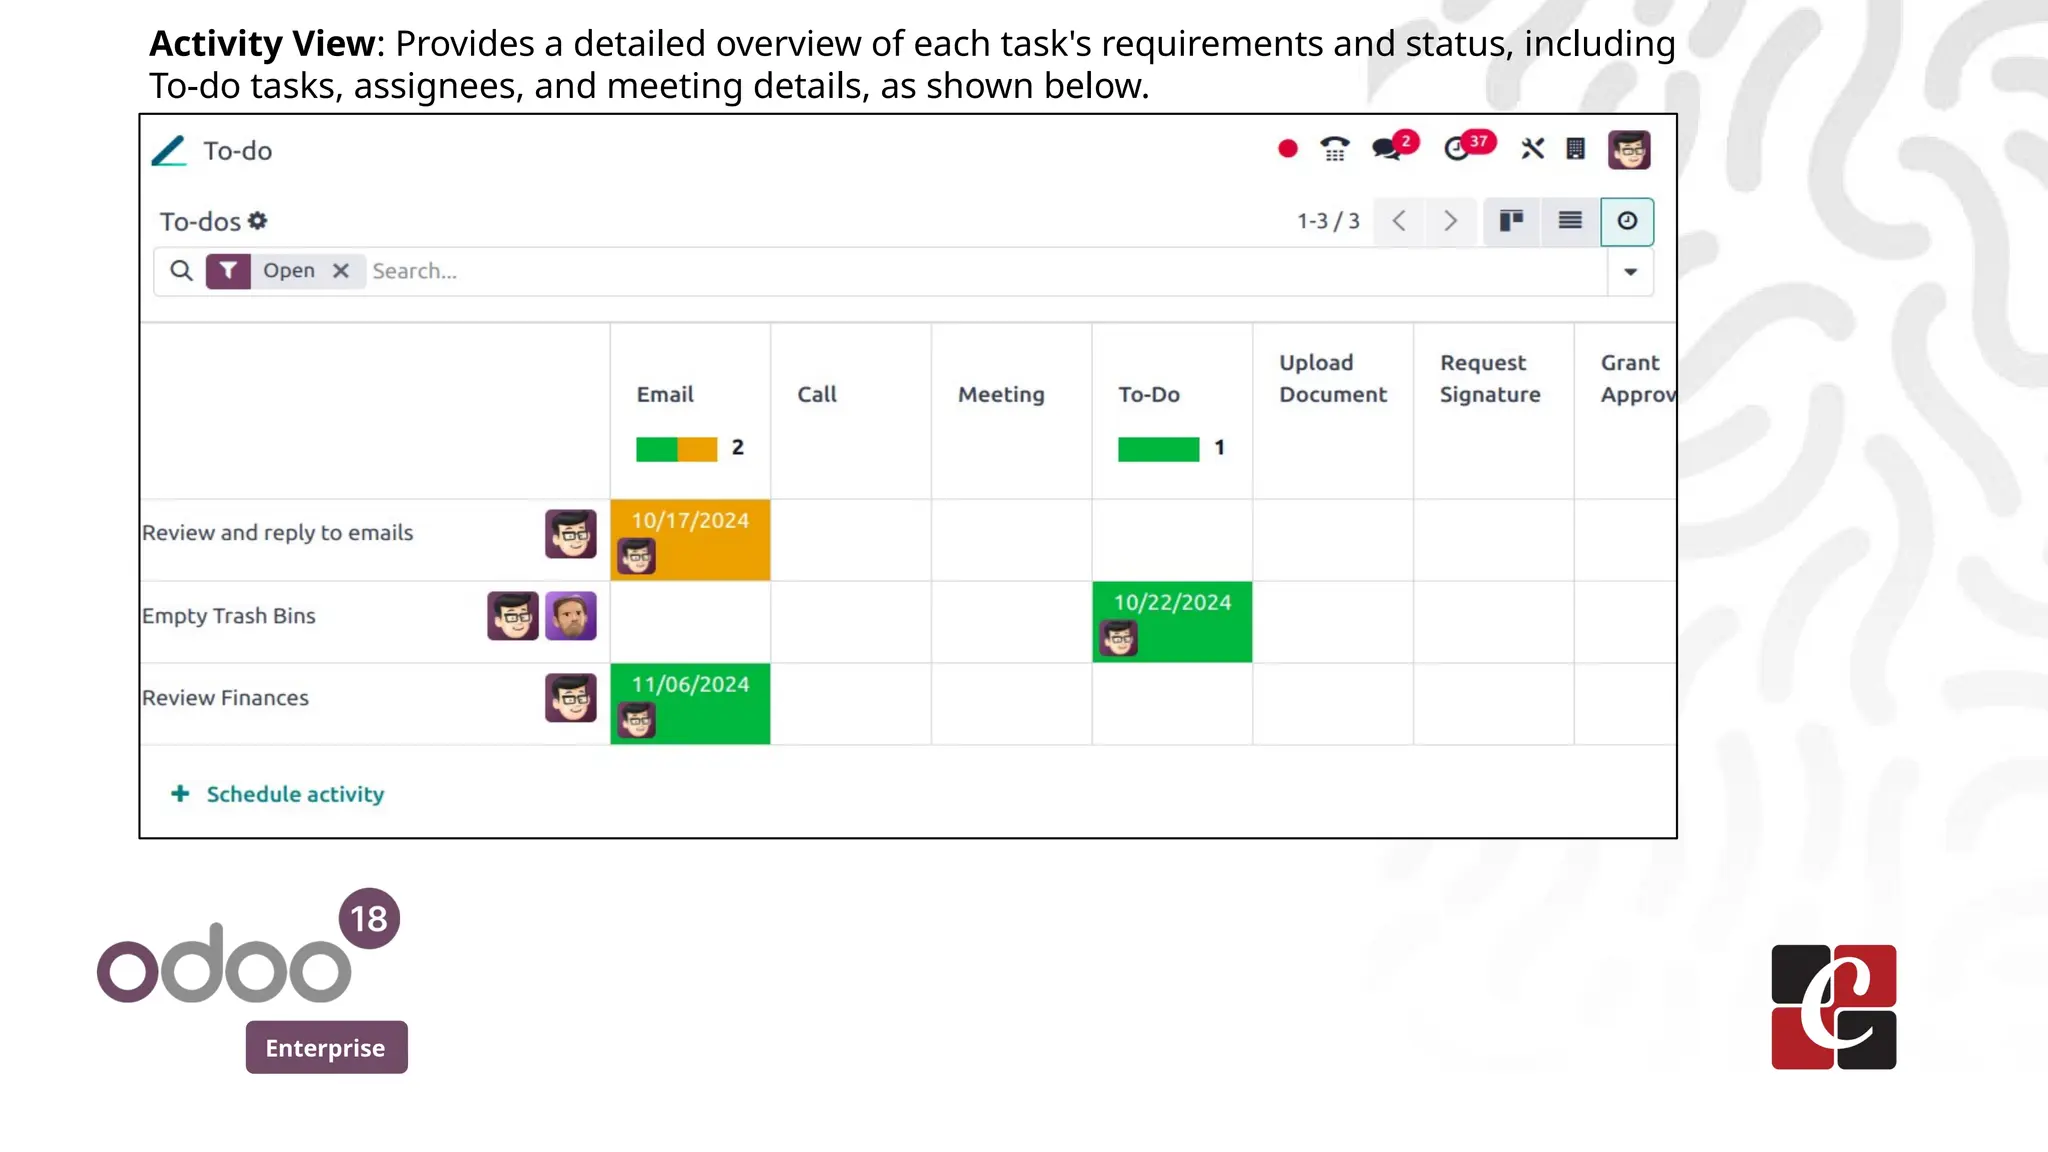This screenshot has height=1152, width=2048.
Task: Click the count 2 next to the Email progress bar
Action: 738,448
